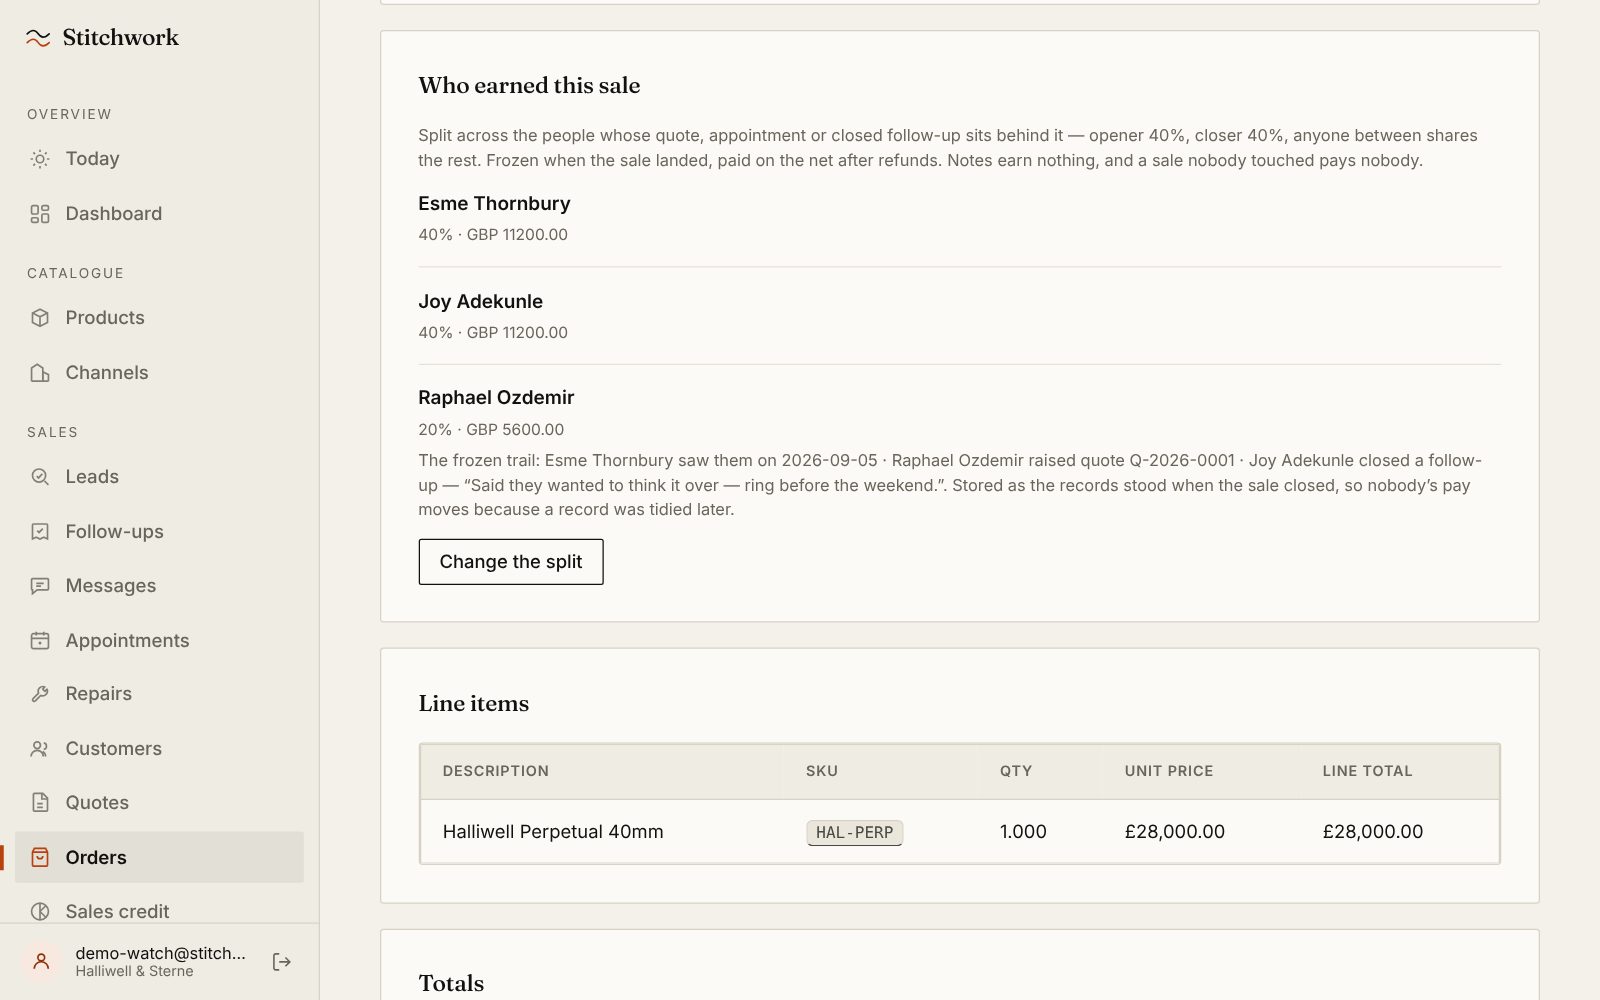Navigate to Messages
This screenshot has width=1600, height=1000.
tap(159, 586)
